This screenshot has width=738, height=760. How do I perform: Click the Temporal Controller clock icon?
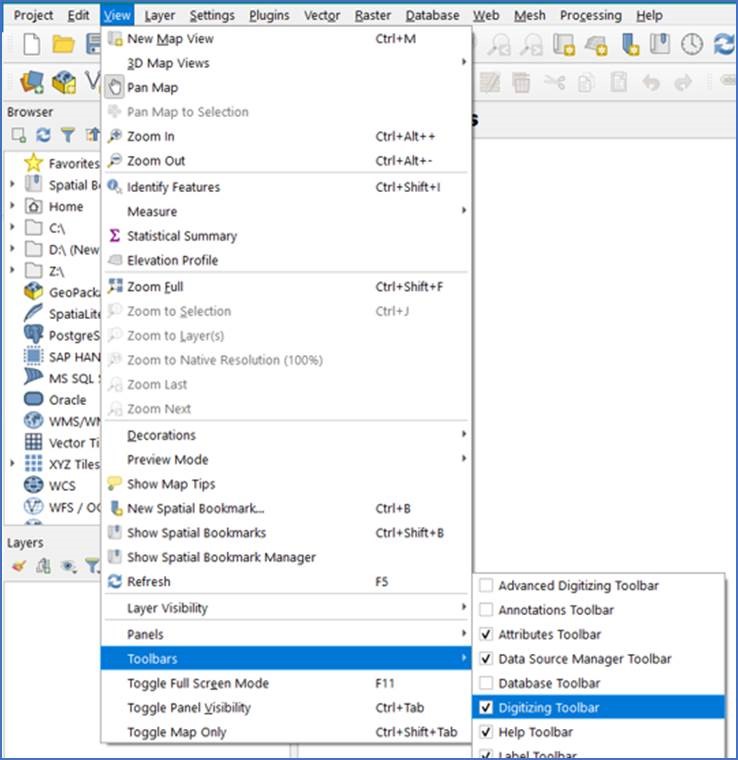pyautogui.click(x=691, y=45)
